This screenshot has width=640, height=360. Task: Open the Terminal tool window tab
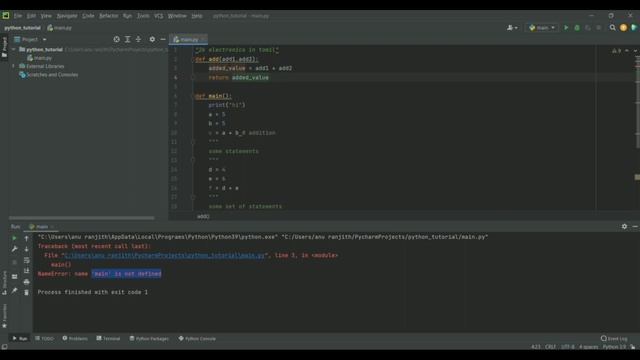click(x=108, y=339)
